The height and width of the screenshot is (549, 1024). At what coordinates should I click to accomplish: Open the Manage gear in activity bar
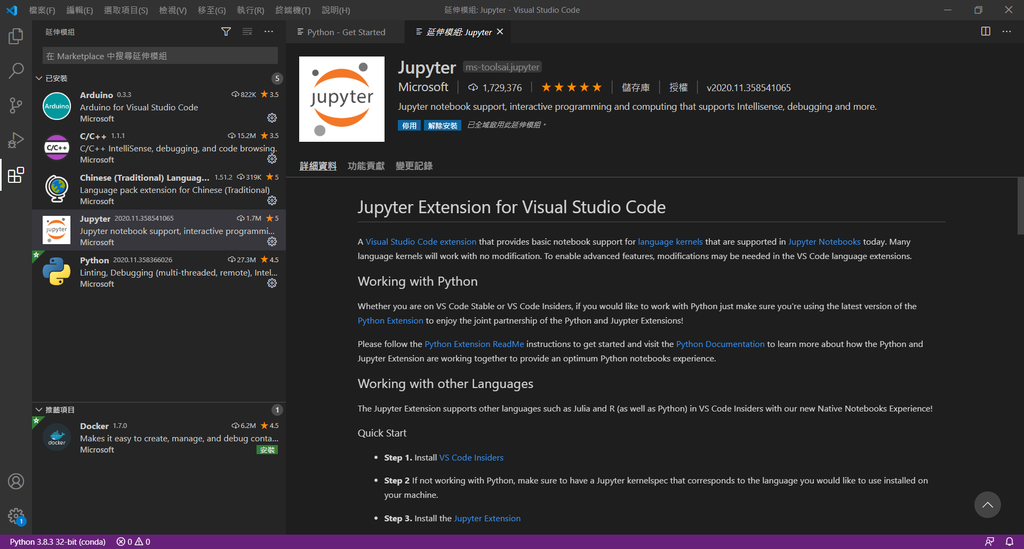pos(16,516)
